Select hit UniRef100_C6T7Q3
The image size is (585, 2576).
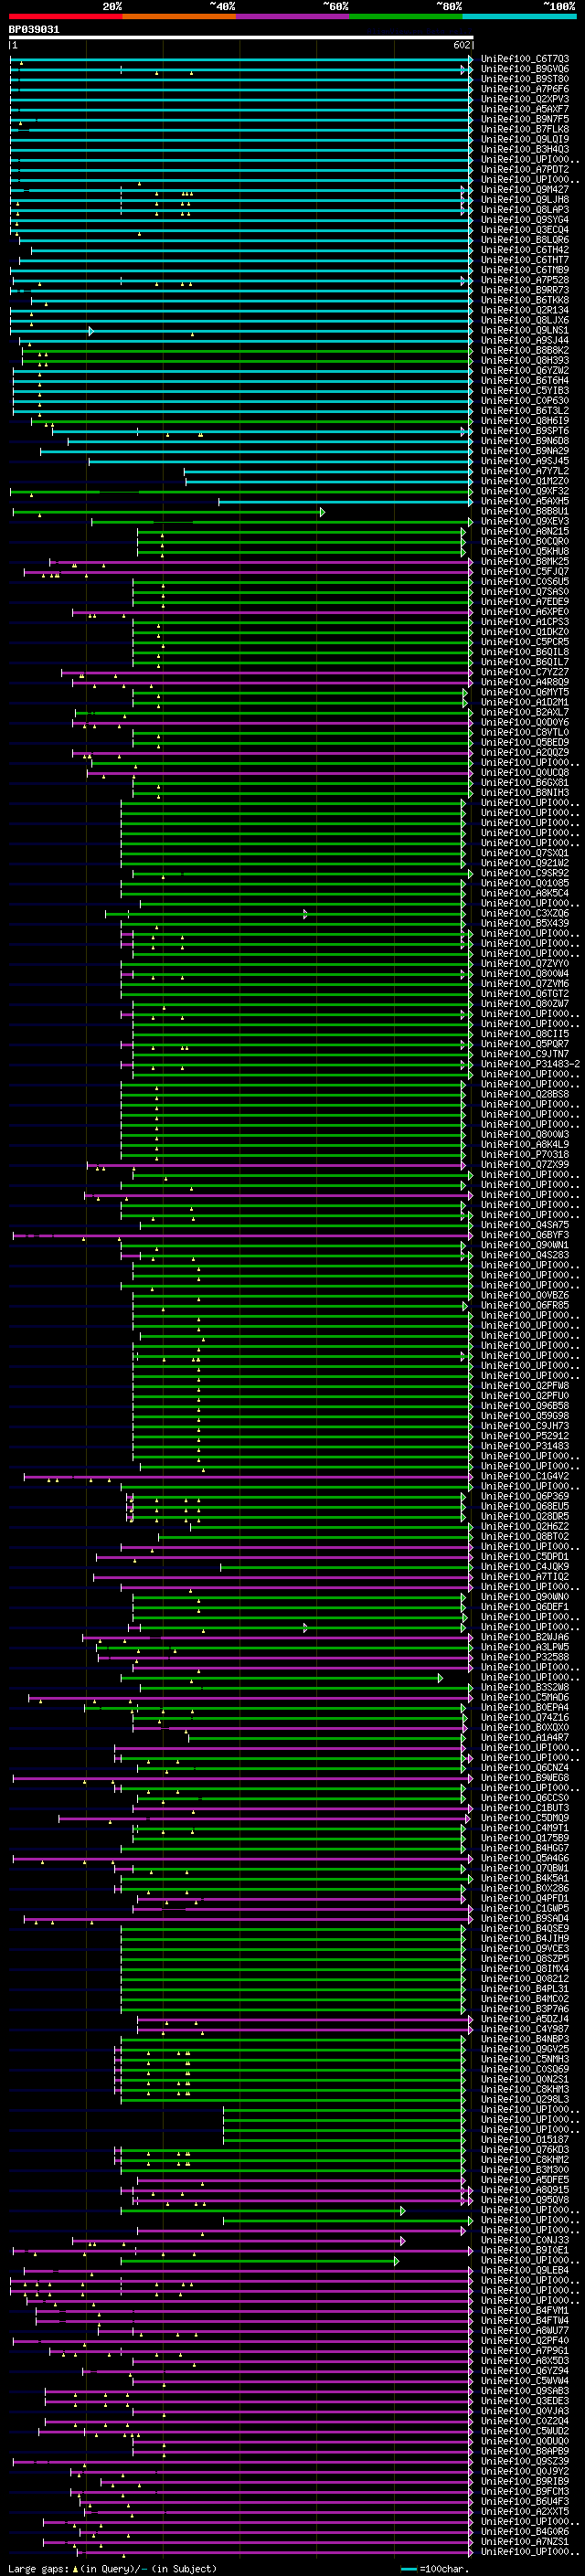[x=525, y=59]
